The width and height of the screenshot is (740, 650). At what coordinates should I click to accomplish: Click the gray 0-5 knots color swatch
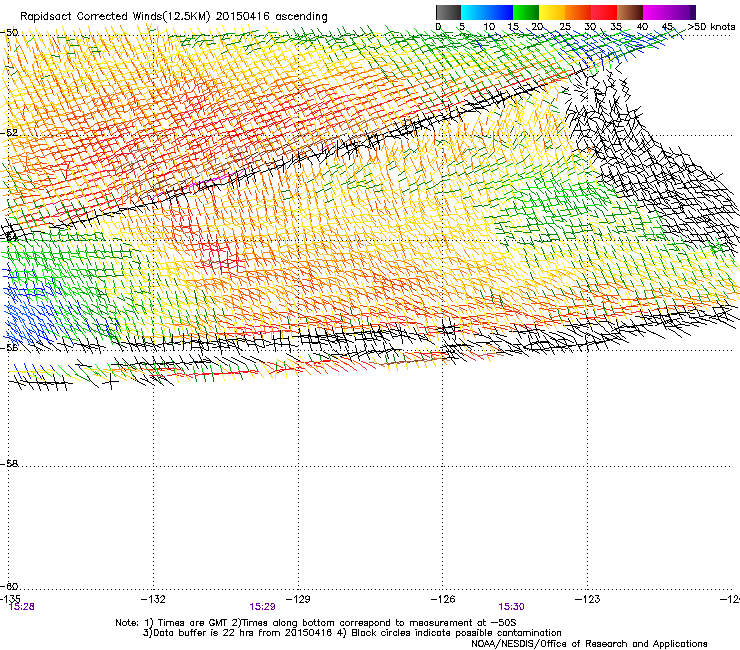click(x=448, y=12)
